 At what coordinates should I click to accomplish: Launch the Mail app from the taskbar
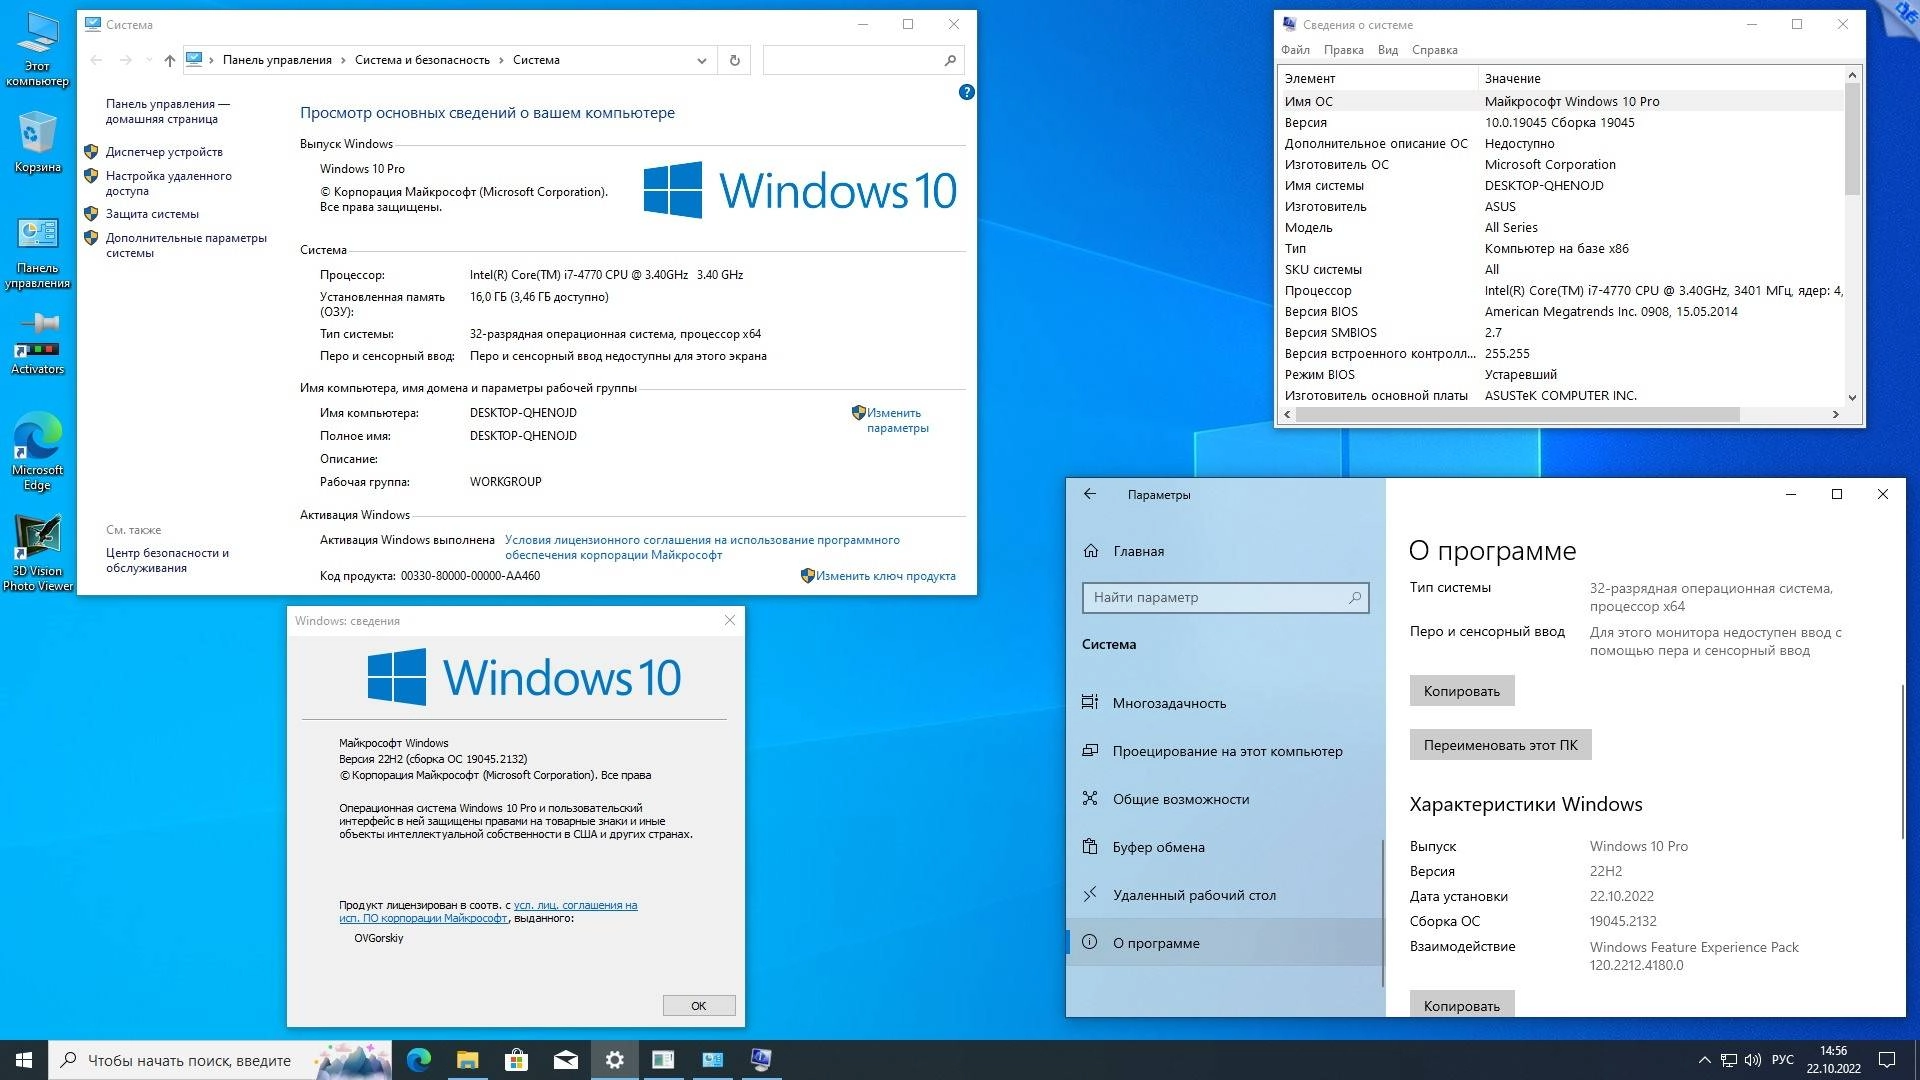(x=565, y=1060)
